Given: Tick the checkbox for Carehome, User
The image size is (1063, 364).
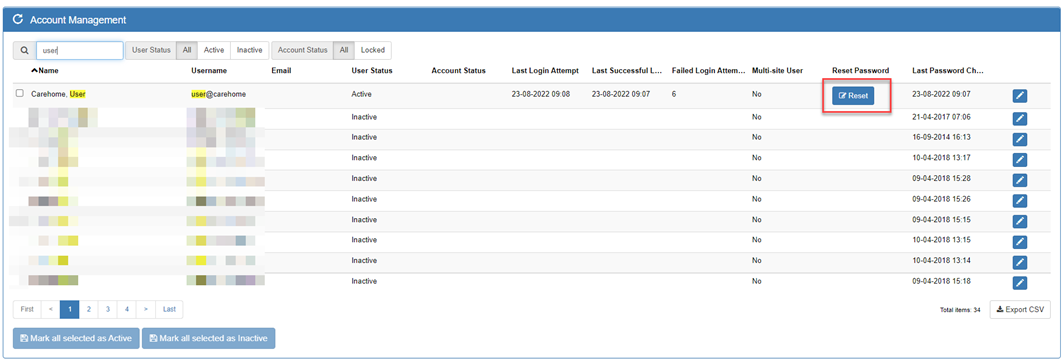Looking at the screenshot, I should (x=20, y=94).
